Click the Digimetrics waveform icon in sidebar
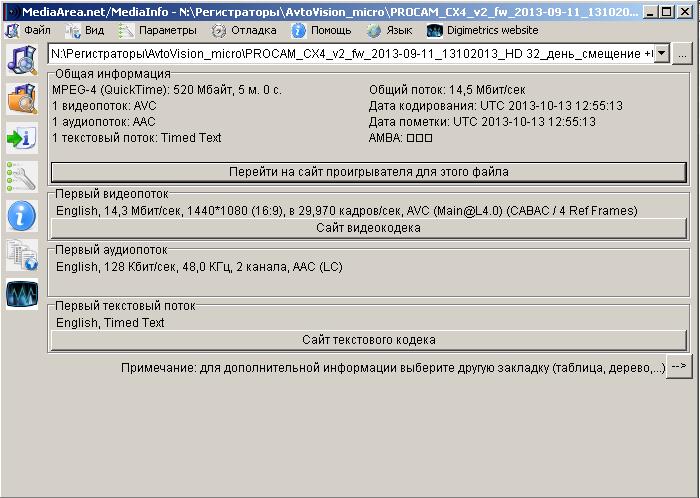The width and height of the screenshot is (700, 498). pyautogui.click(x=21, y=294)
